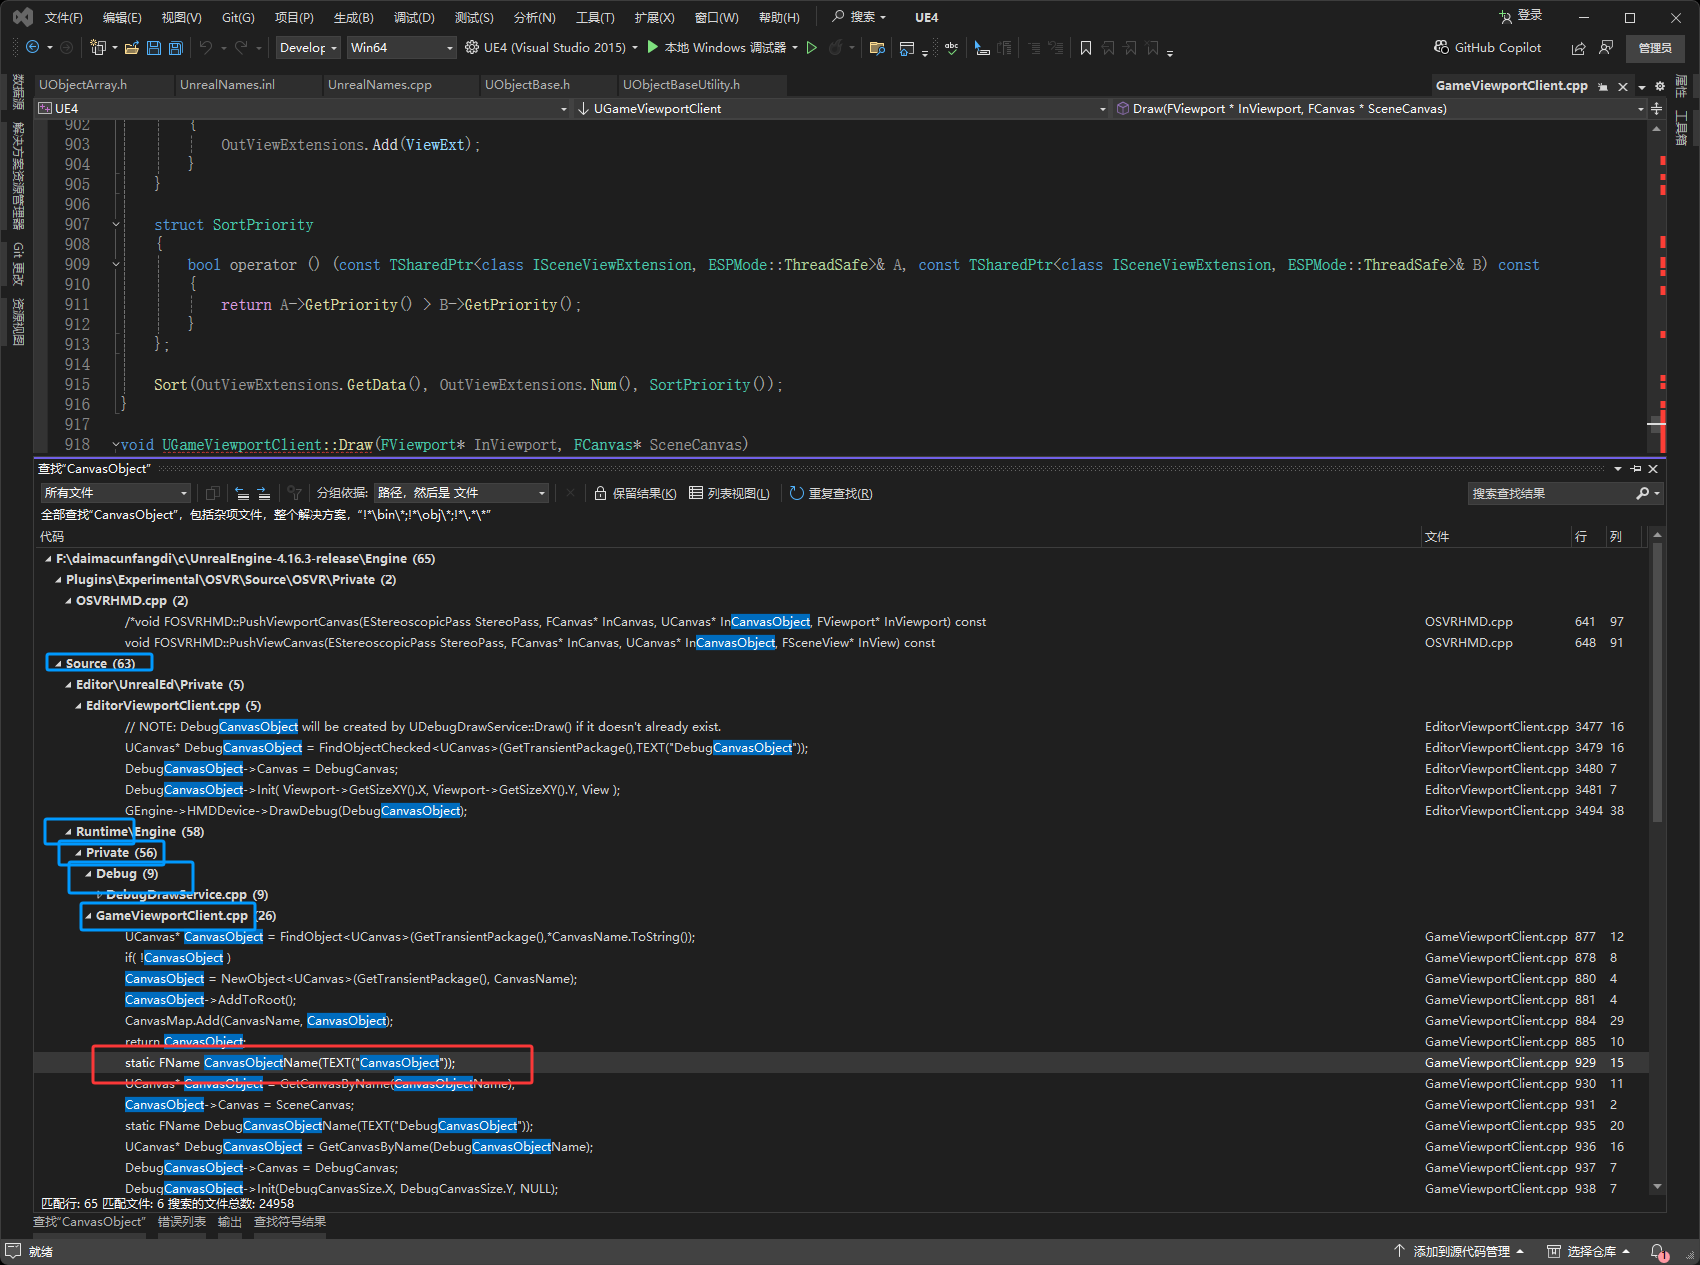Screen dimensions: 1700x1265
Task: Click the find results vertical scrollbar down arrow
Action: click(x=1657, y=1187)
